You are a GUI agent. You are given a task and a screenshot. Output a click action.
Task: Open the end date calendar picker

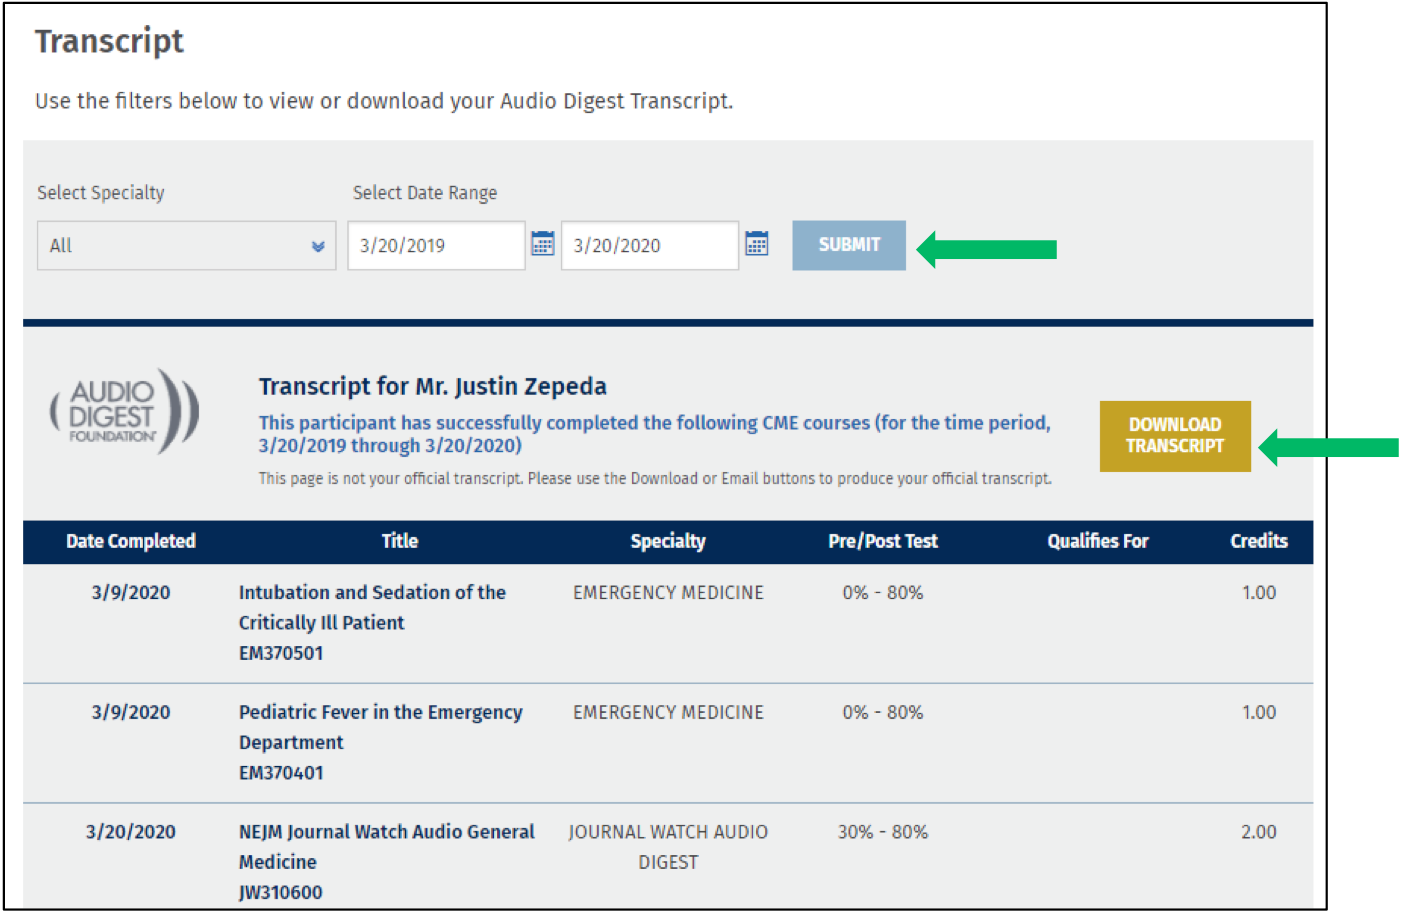pos(756,244)
